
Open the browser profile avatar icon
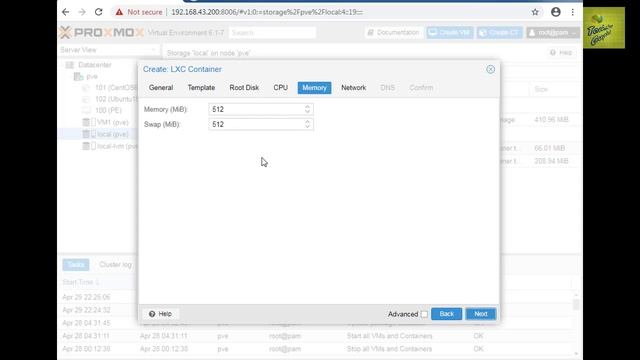(x=556, y=12)
